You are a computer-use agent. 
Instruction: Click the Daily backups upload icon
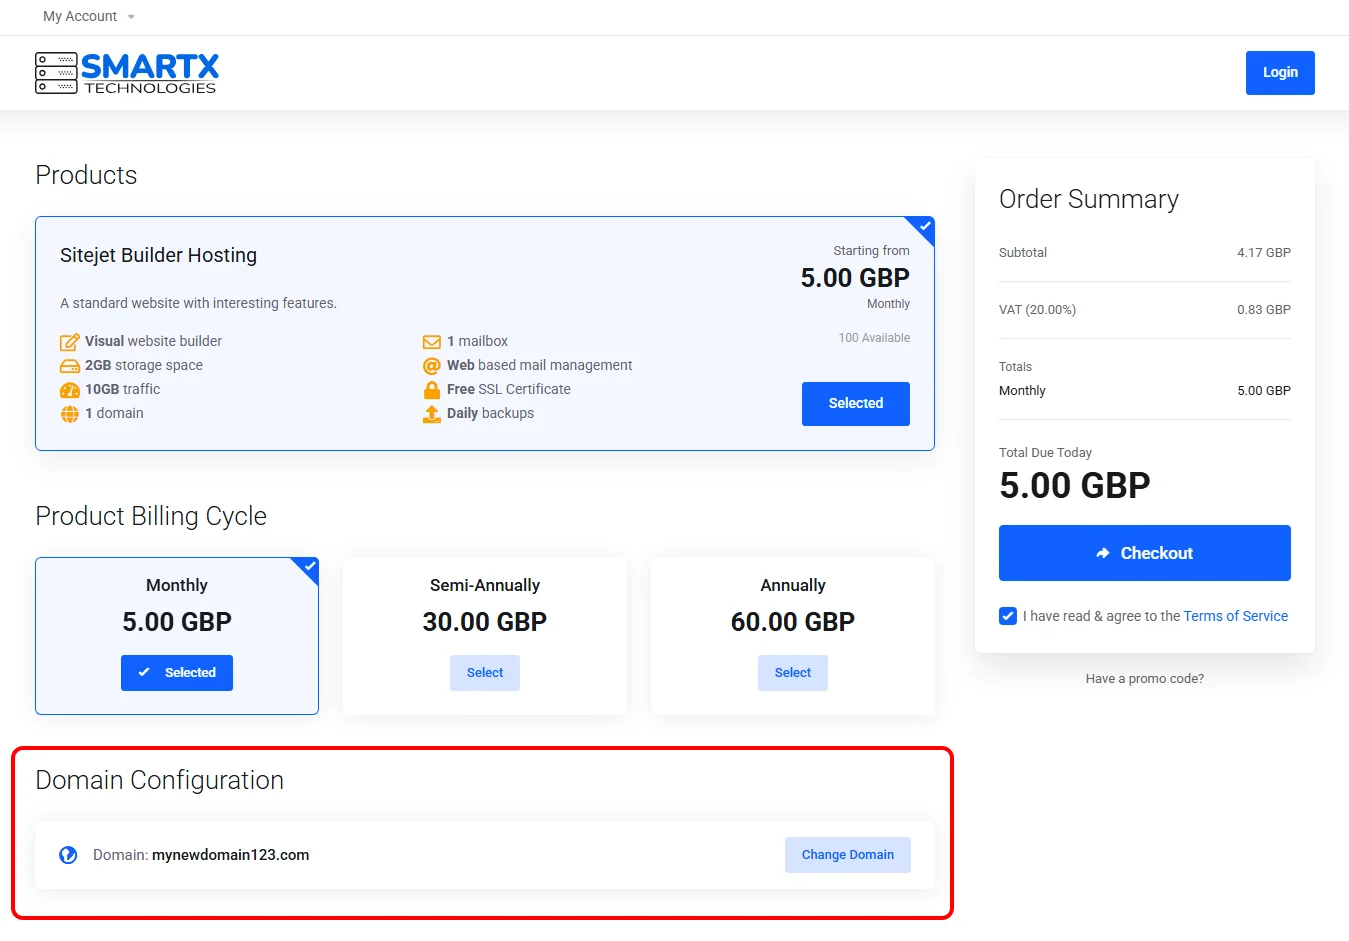(432, 414)
